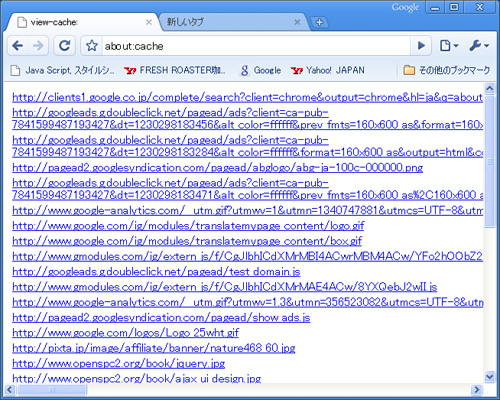500x400 pixels.
Task: Open gmodules link with CgJlbhICdXMrMBI4ACw
Action: point(247,256)
